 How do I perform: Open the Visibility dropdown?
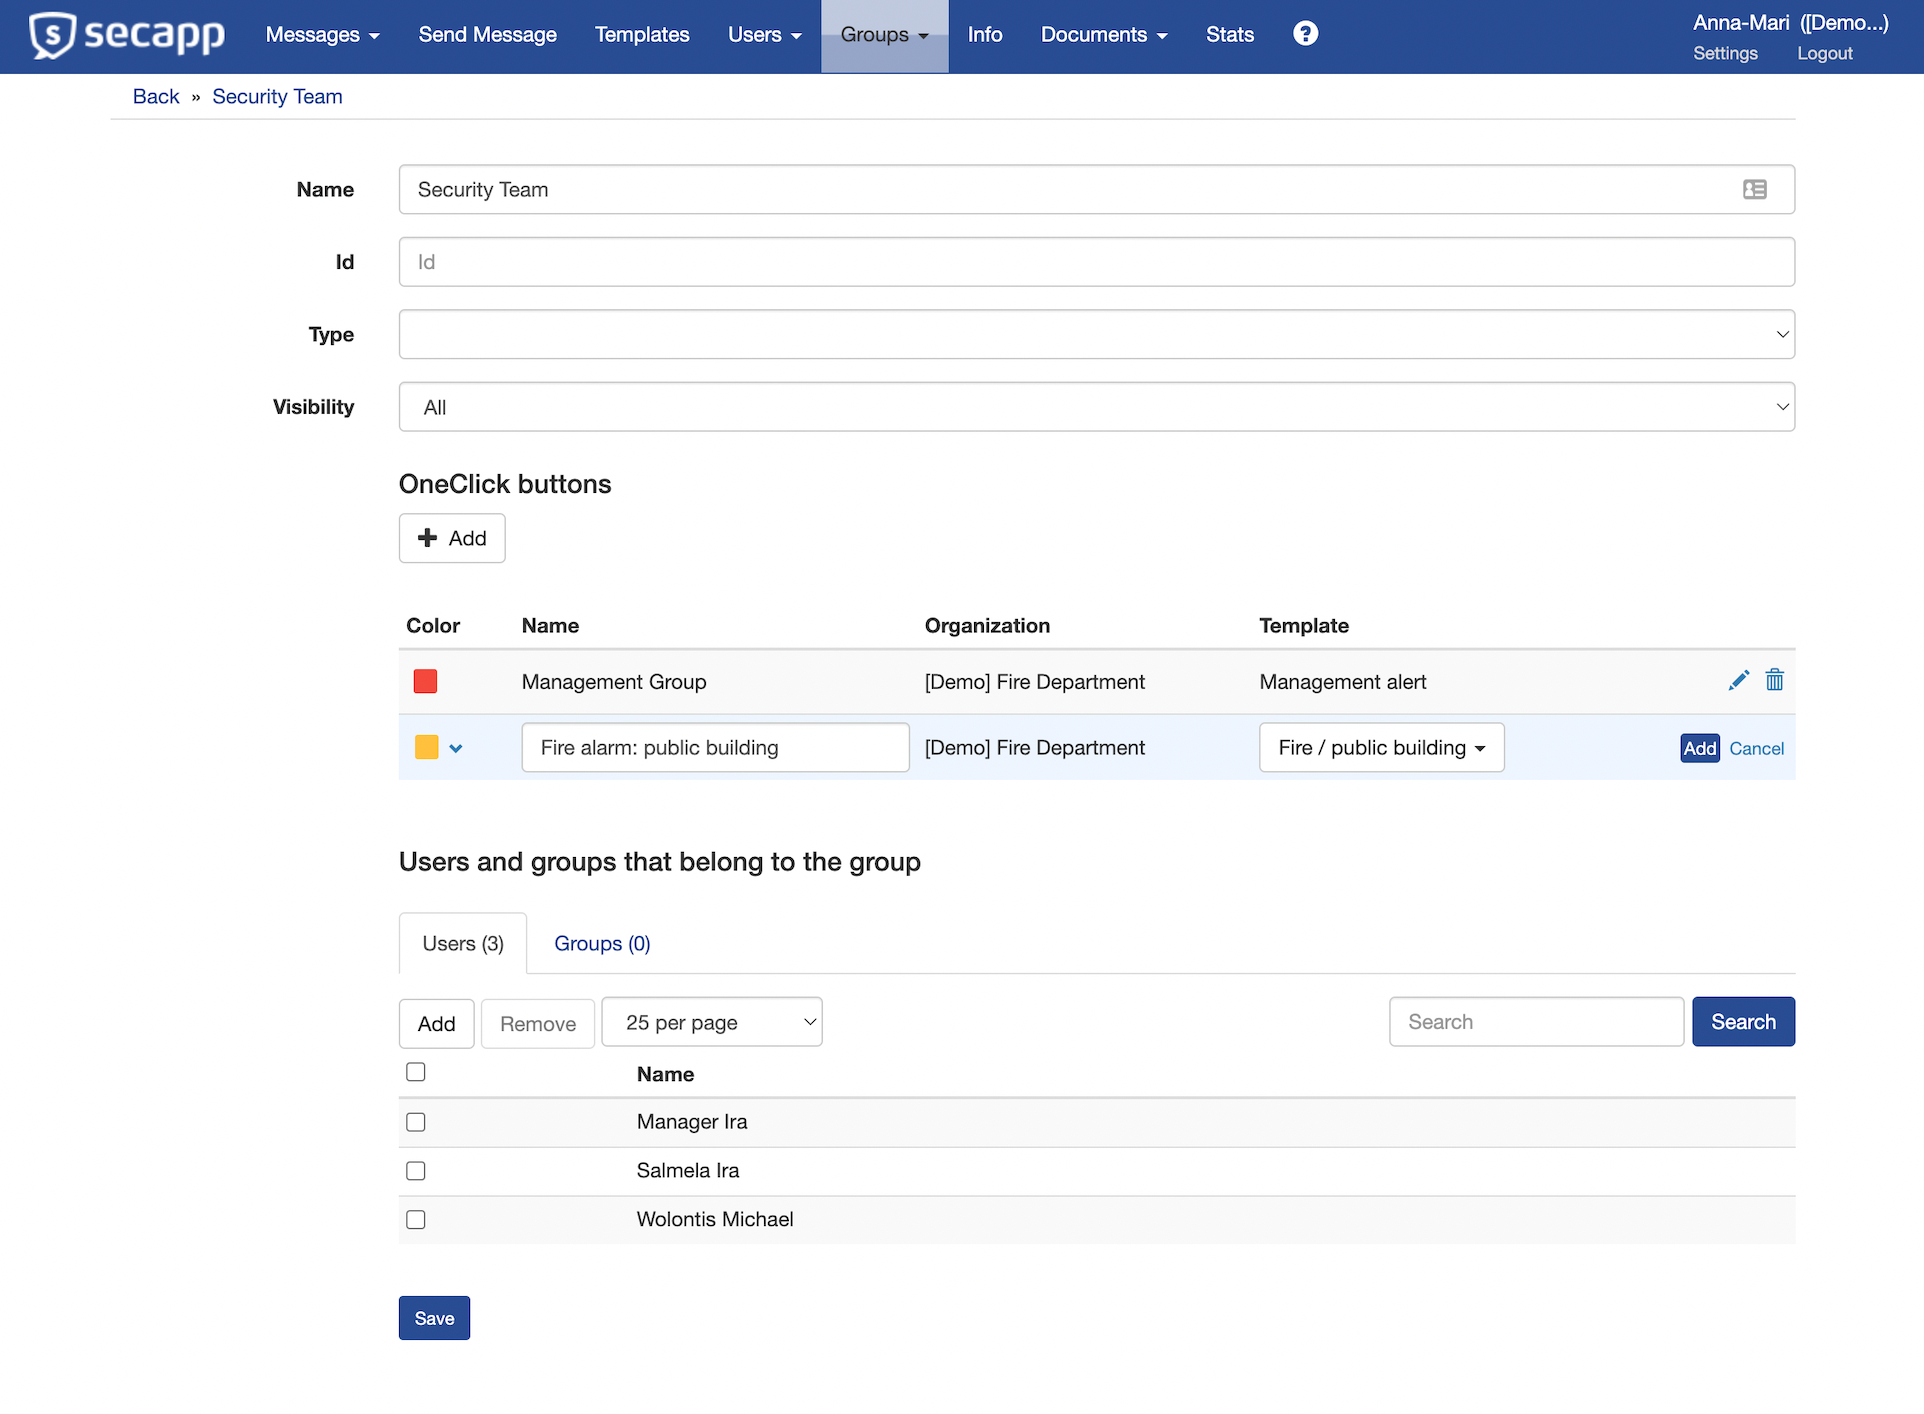1096,407
